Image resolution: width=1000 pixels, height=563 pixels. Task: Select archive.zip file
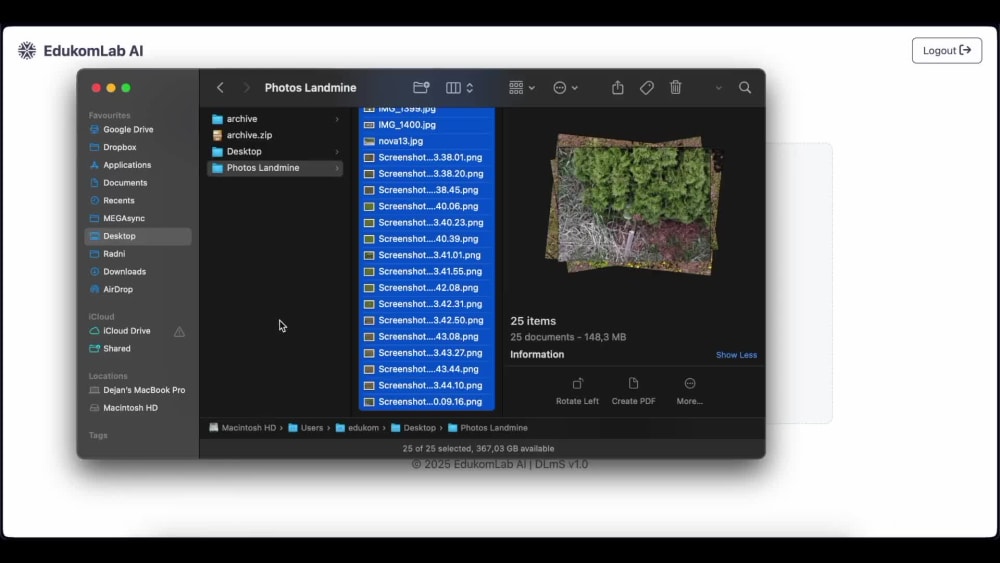tap(275, 135)
